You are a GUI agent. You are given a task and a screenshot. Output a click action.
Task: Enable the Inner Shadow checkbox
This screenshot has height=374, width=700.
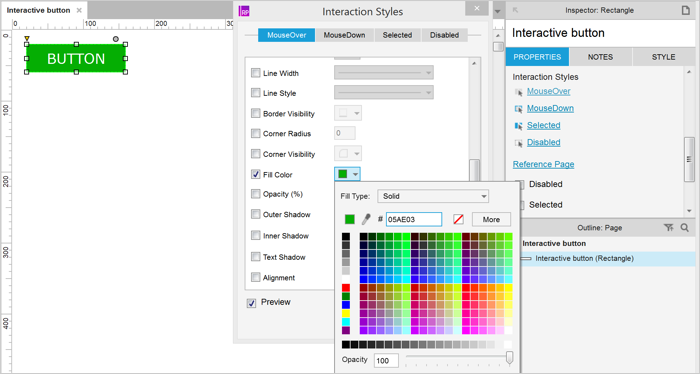(x=255, y=235)
